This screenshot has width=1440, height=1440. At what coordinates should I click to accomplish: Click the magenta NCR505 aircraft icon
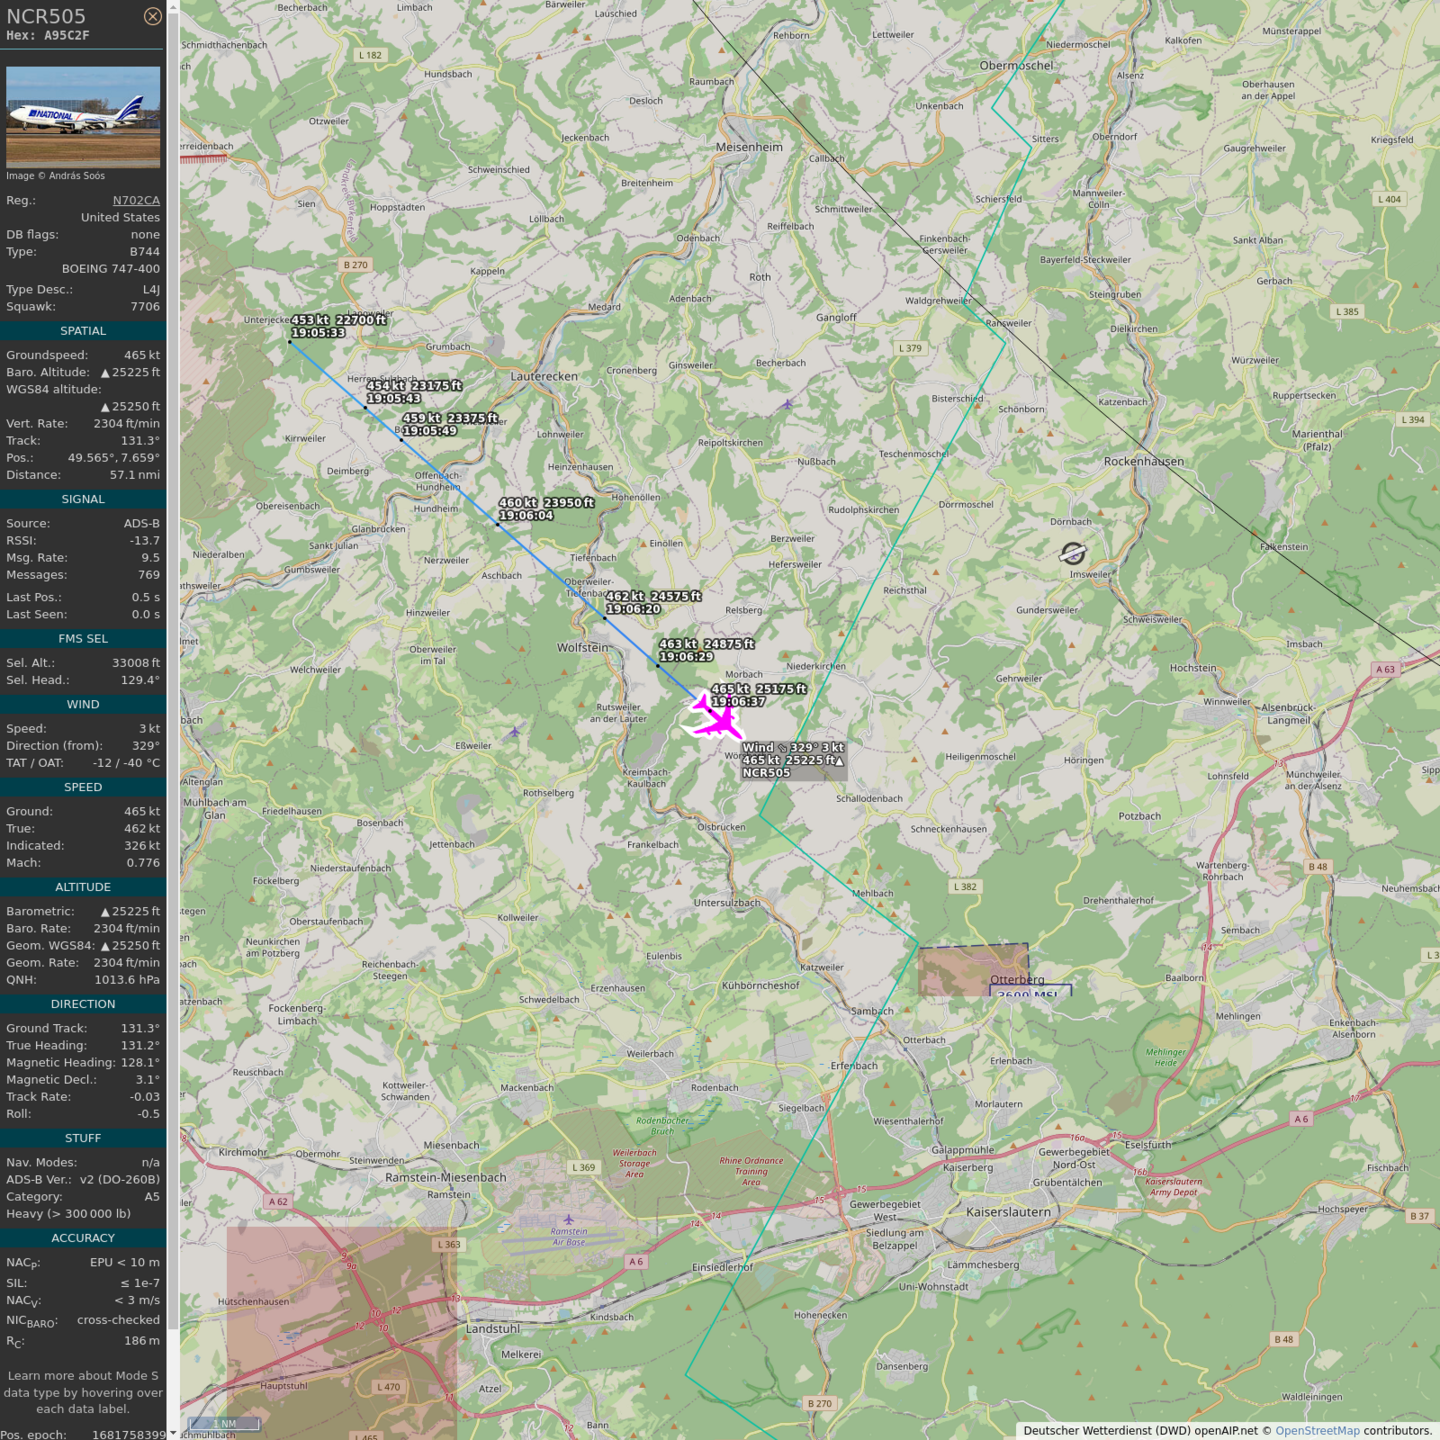(717, 719)
